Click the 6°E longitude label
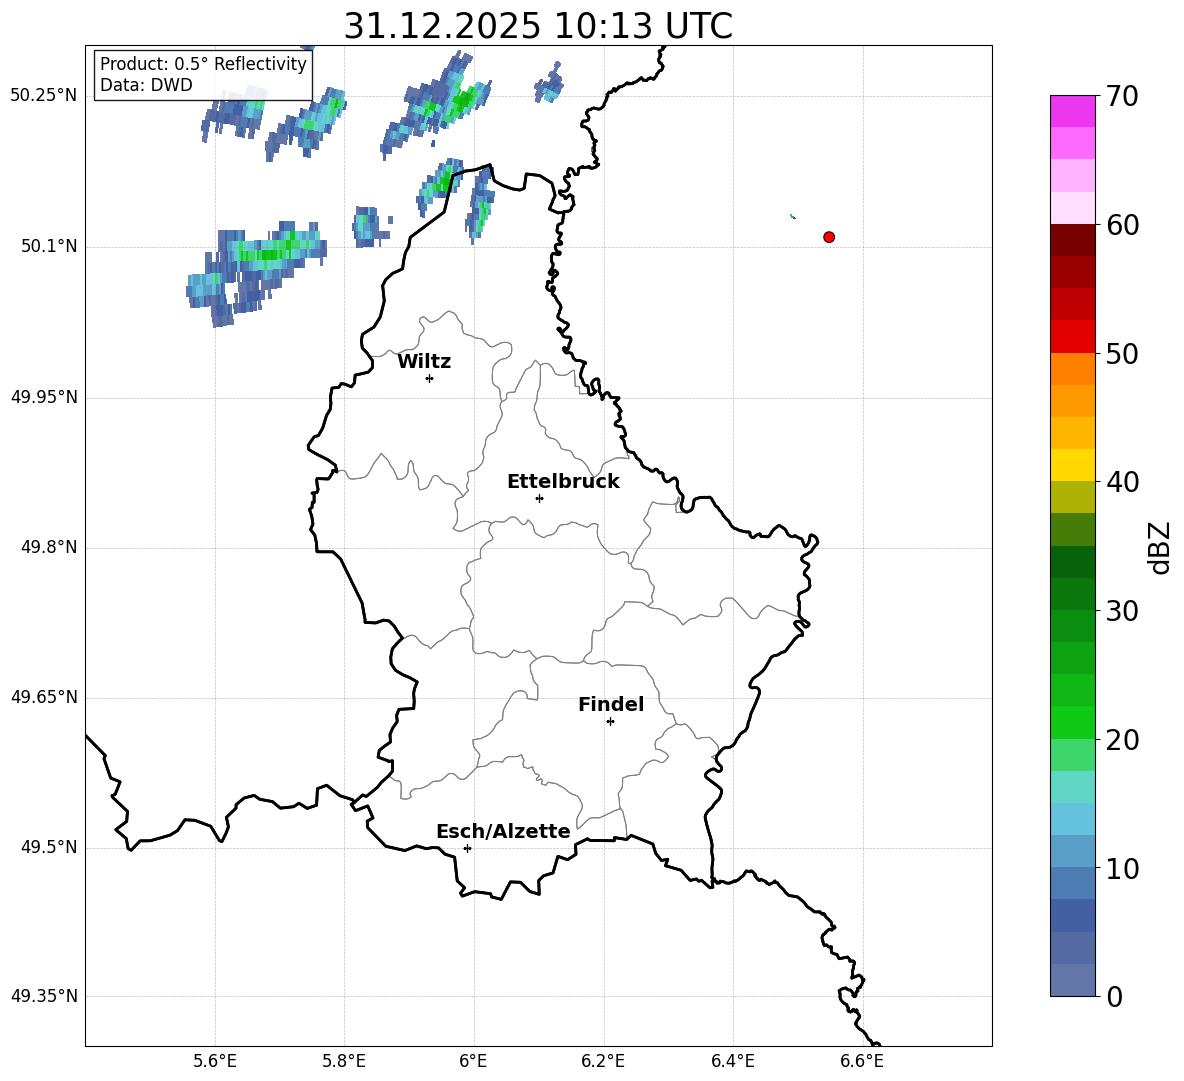 (x=473, y=1061)
